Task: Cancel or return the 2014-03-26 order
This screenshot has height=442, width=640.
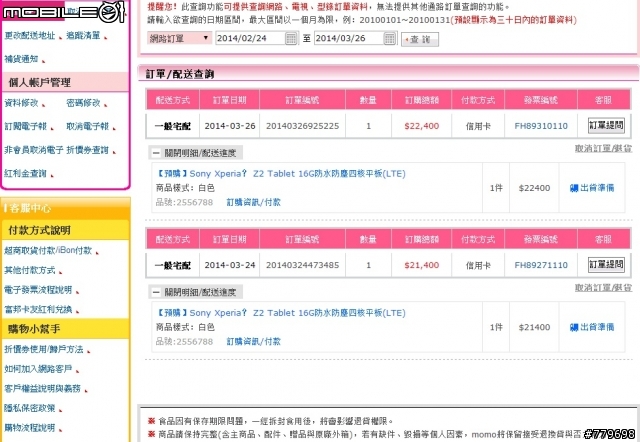Action: (x=603, y=149)
